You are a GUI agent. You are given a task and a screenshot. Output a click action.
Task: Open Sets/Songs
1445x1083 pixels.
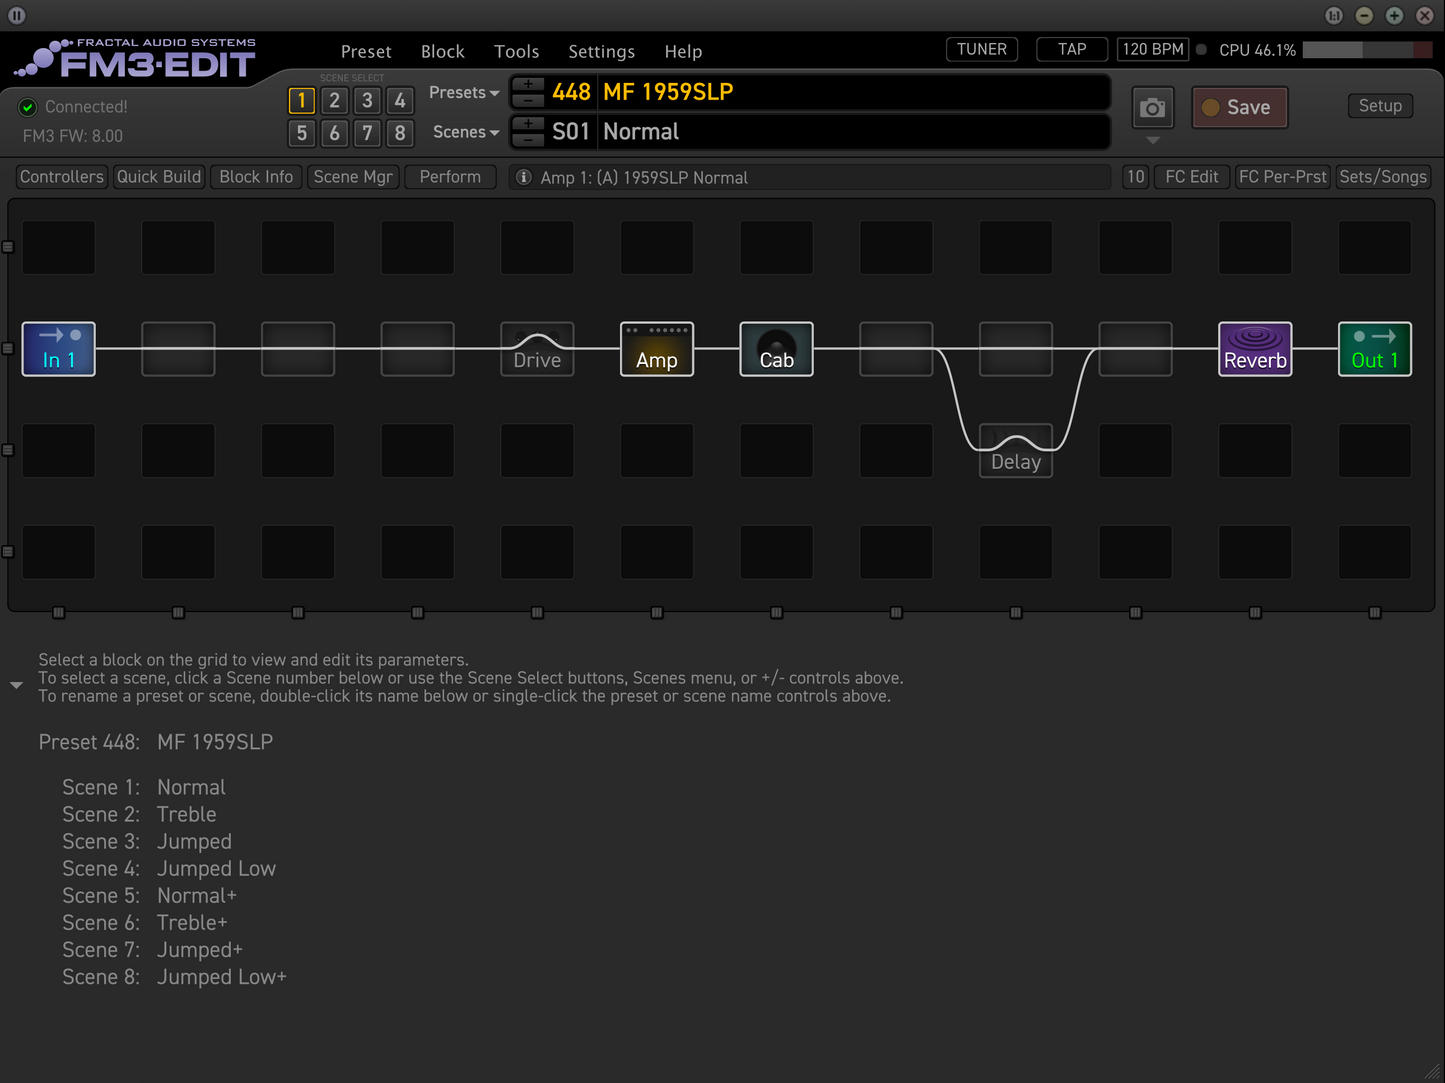pos(1383,177)
